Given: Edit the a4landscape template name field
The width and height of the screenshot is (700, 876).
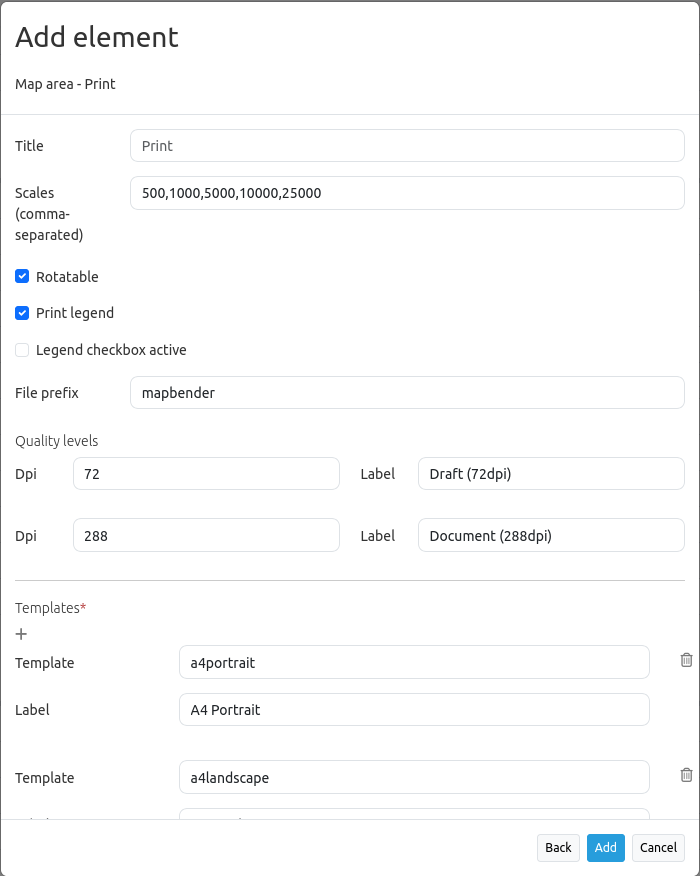Looking at the screenshot, I should pyautogui.click(x=414, y=777).
